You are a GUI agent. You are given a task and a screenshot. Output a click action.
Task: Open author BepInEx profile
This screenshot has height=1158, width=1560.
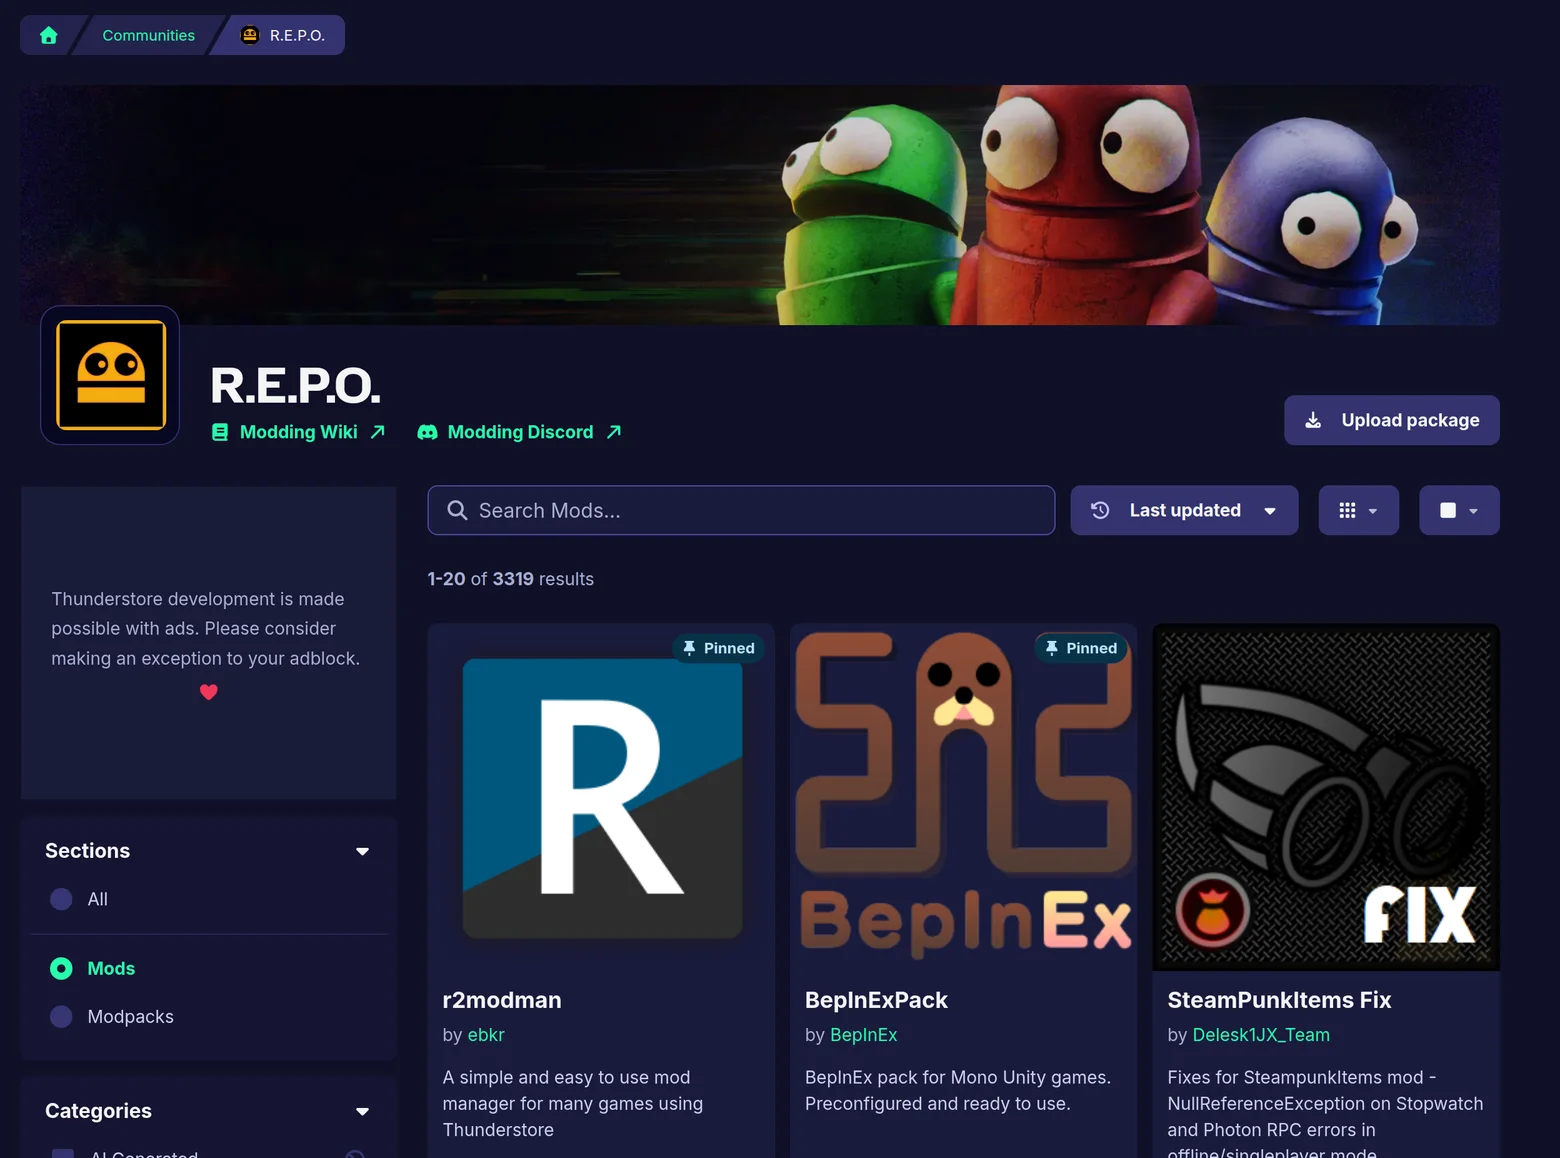click(x=864, y=1035)
